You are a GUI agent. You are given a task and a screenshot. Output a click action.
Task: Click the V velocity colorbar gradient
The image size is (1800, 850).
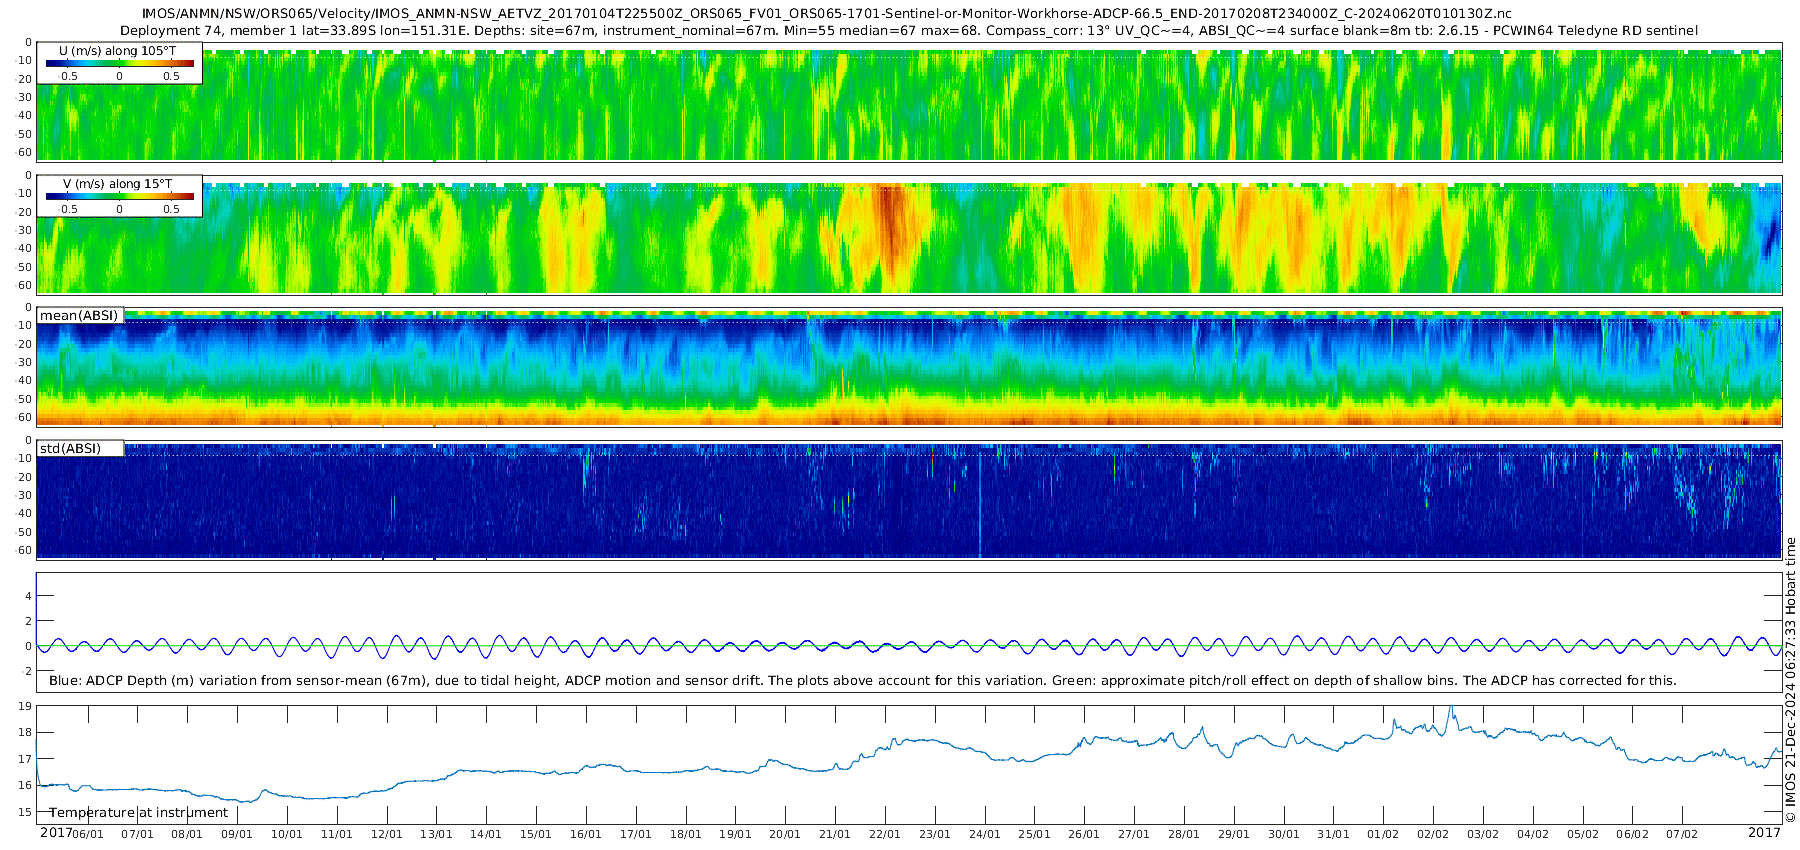point(120,196)
